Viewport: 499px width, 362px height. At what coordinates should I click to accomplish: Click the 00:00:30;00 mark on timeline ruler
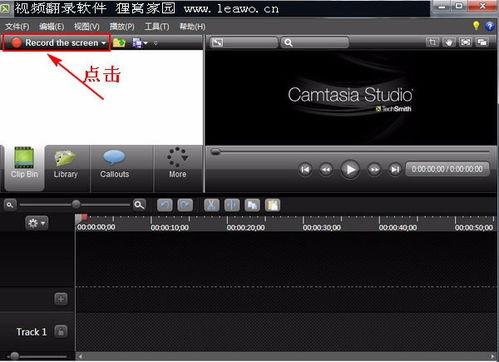(x=322, y=227)
